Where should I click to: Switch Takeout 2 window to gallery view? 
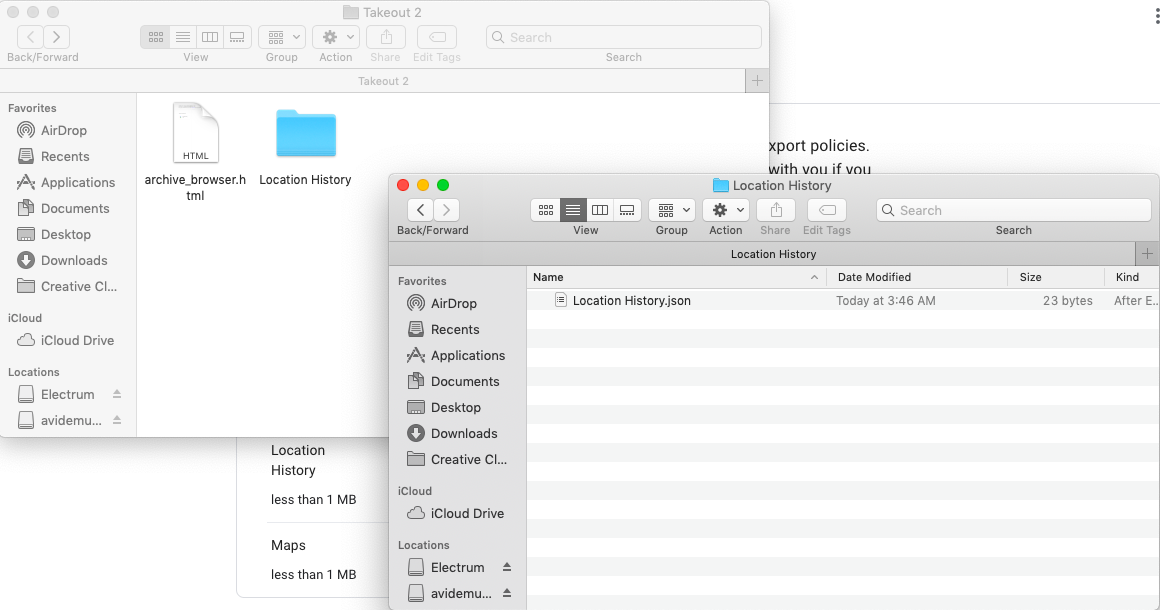pos(237,37)
